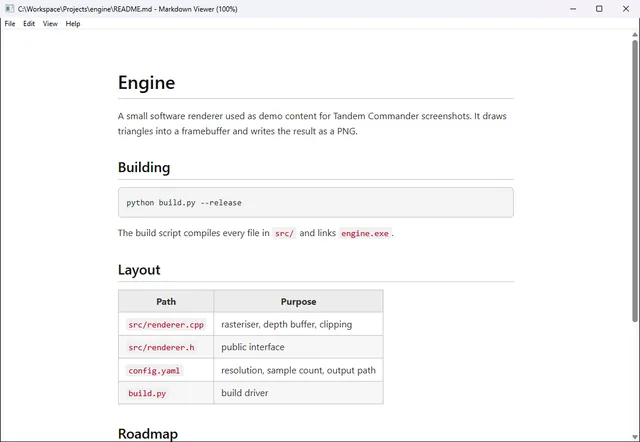Screen dimensions: 640x442
Task: Click the "src/renderer.cpp" table cell
Action: pyautogui.click(x=166, y=324)
